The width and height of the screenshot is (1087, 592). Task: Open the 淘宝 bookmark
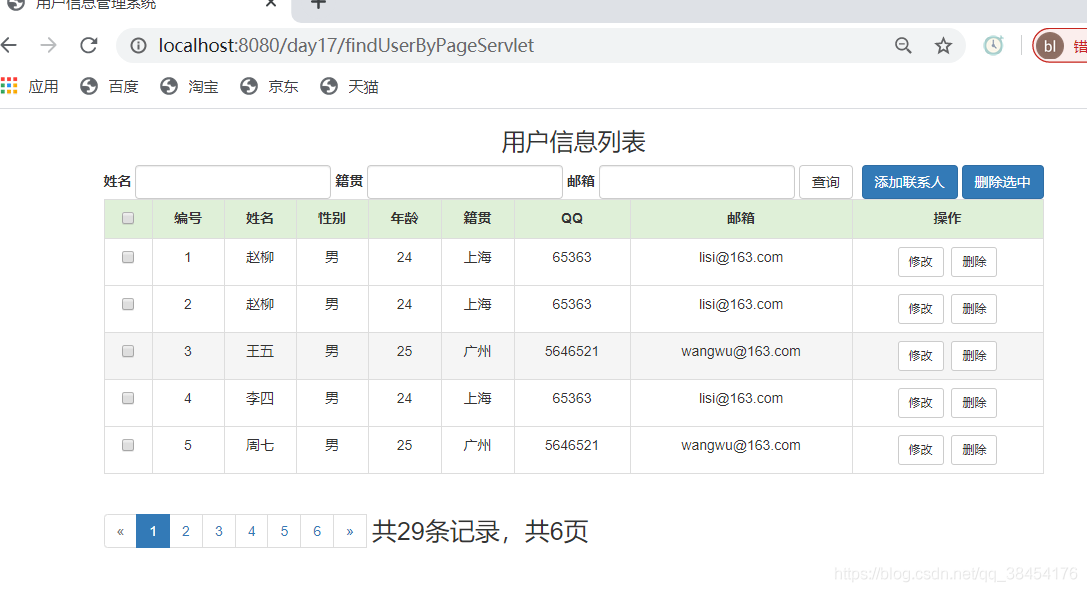(x=189, y=86)
